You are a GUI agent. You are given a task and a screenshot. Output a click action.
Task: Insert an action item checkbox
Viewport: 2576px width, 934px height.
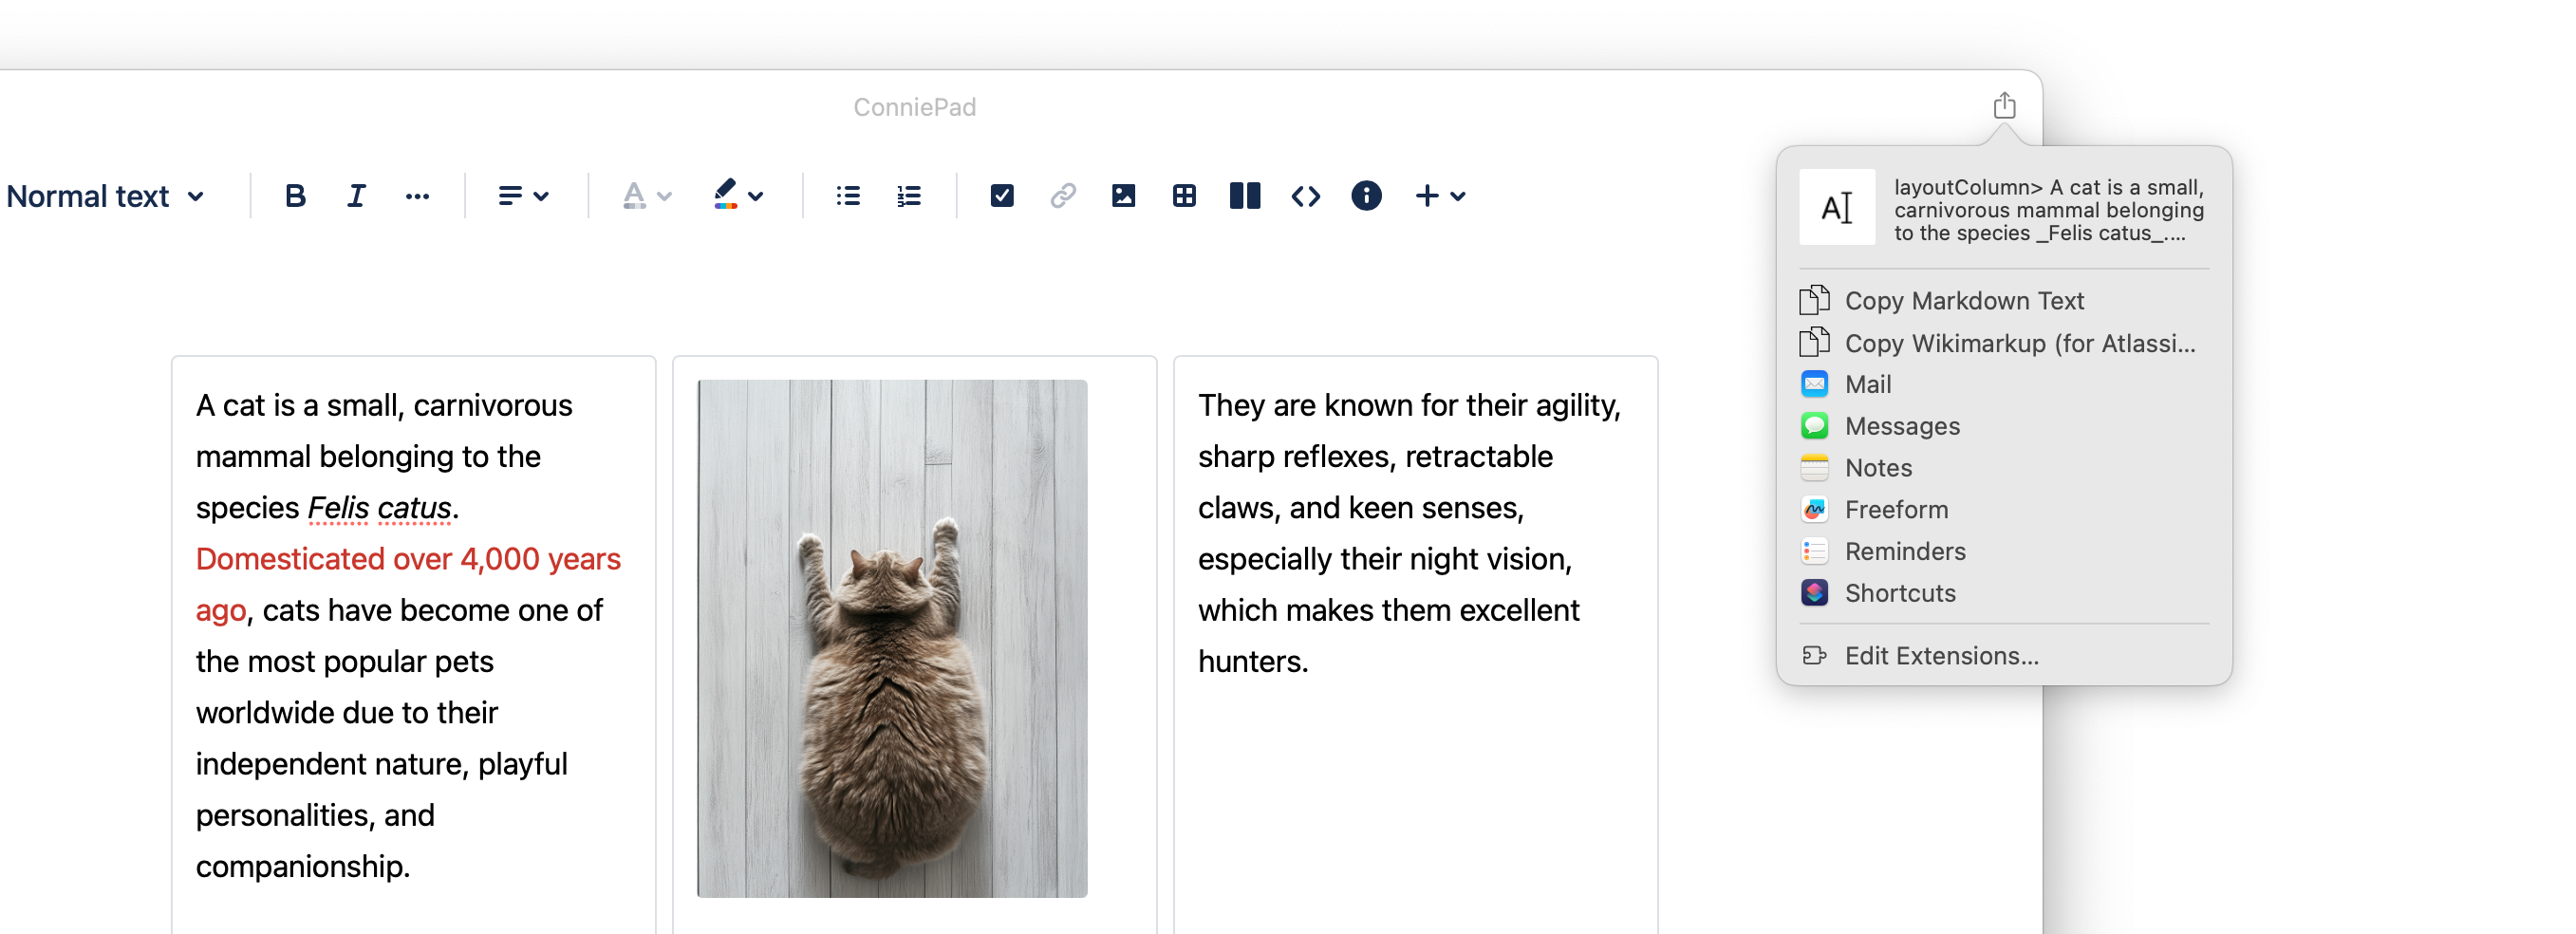click(1001, 196)
